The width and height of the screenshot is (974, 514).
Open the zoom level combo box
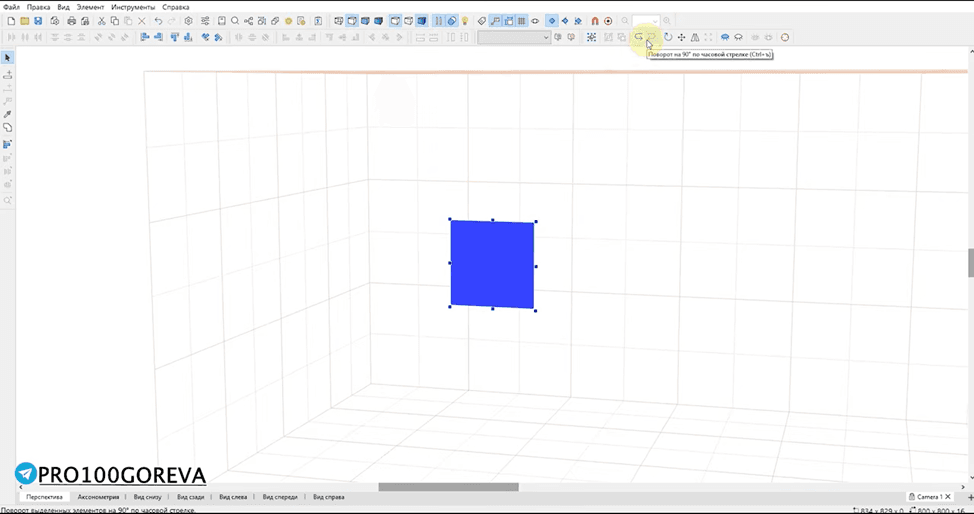[x=646, y=21]
